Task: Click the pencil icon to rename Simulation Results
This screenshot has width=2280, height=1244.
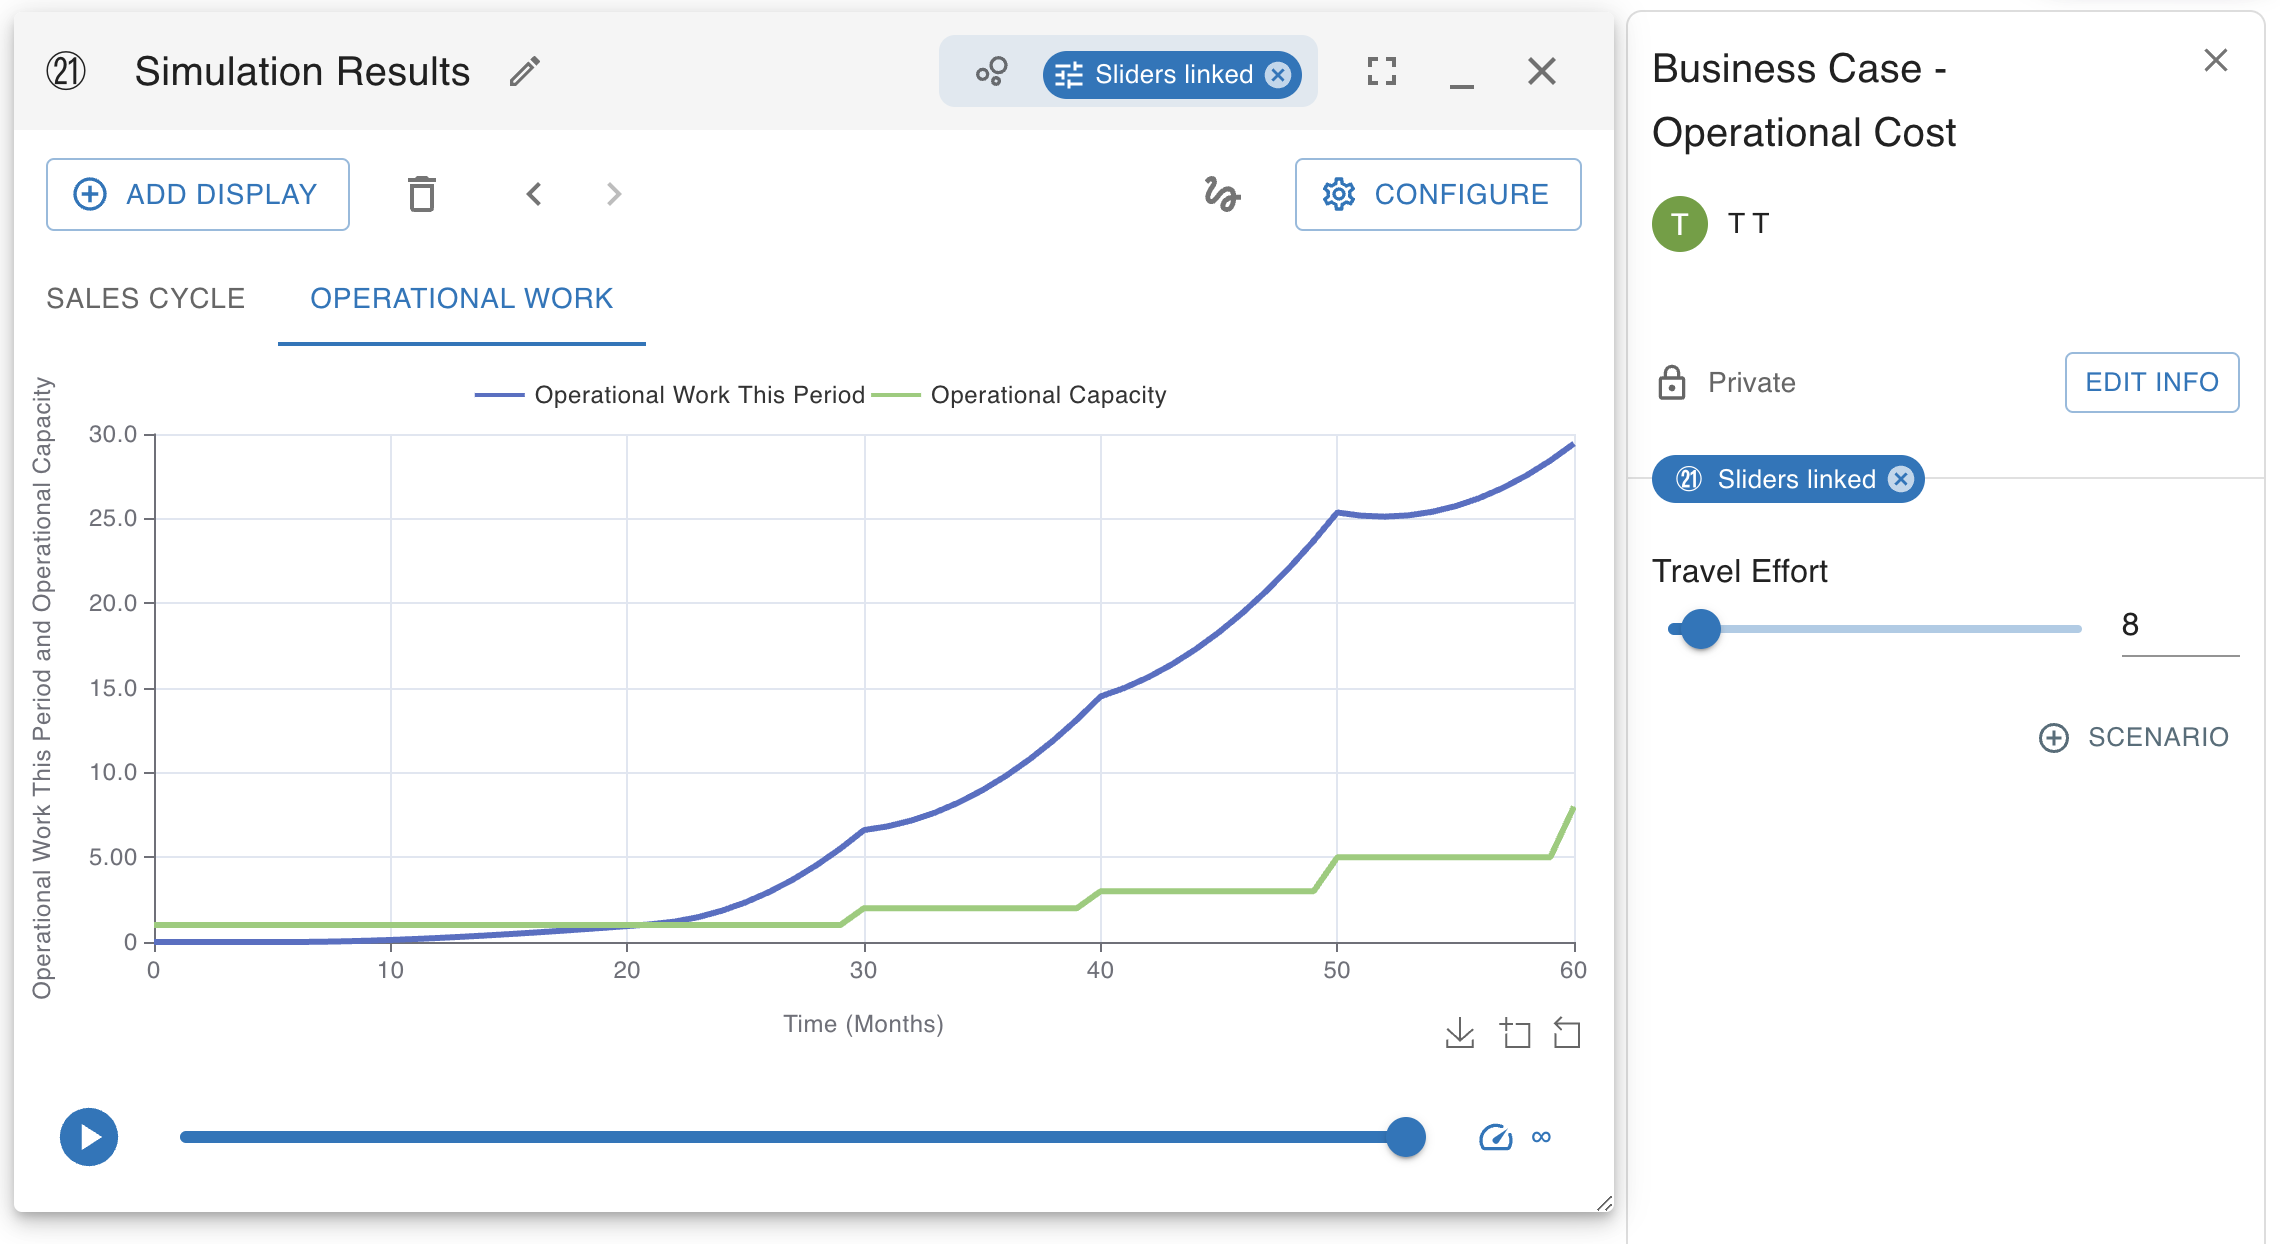Action: [524, 72]
